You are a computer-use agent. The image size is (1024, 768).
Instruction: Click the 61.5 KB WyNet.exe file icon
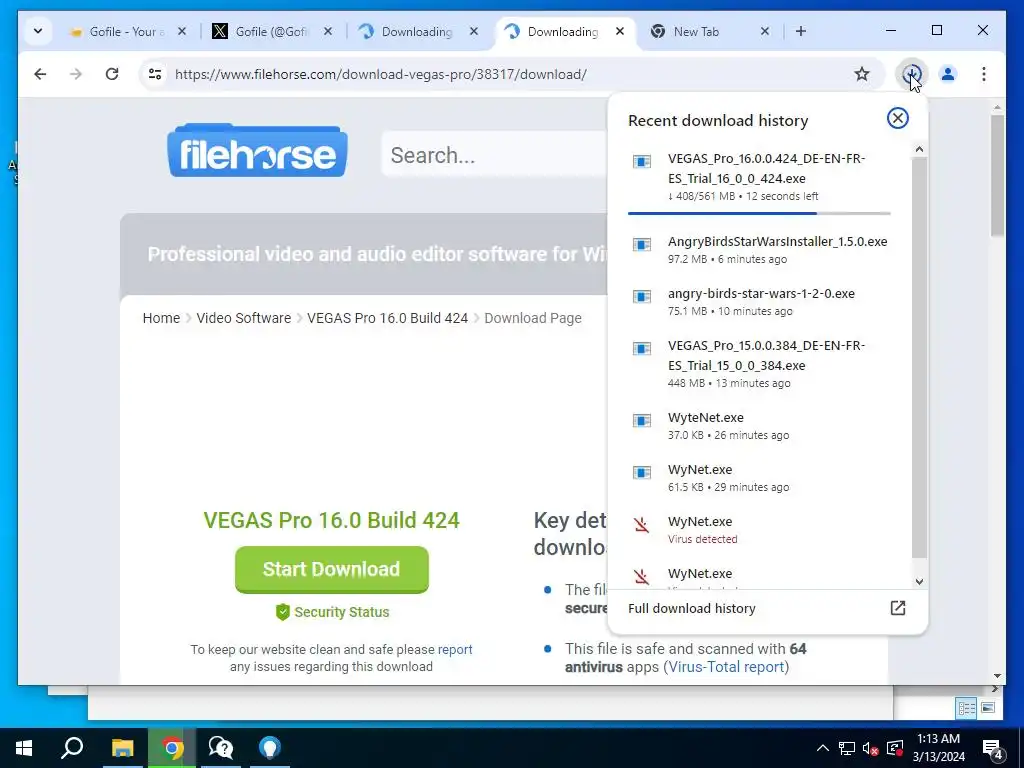coord(642,472)
